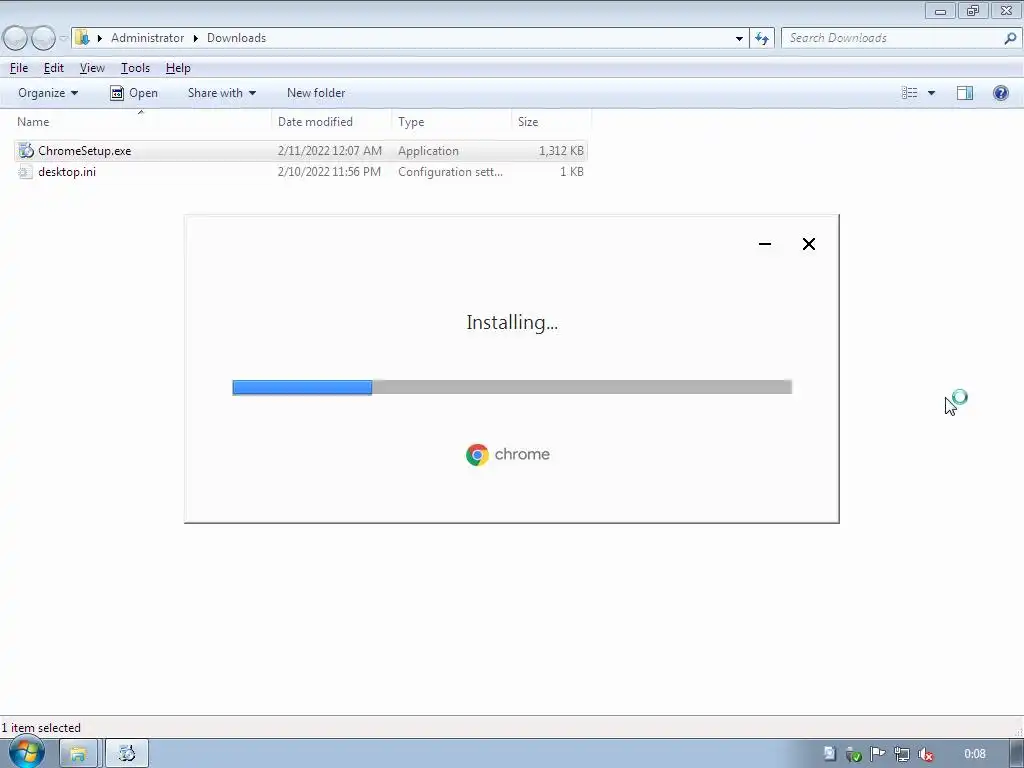Select the ChromeSetup.exe file name
The height and width of the screenshot is (768, 1024).
click(x=85, y=151)
